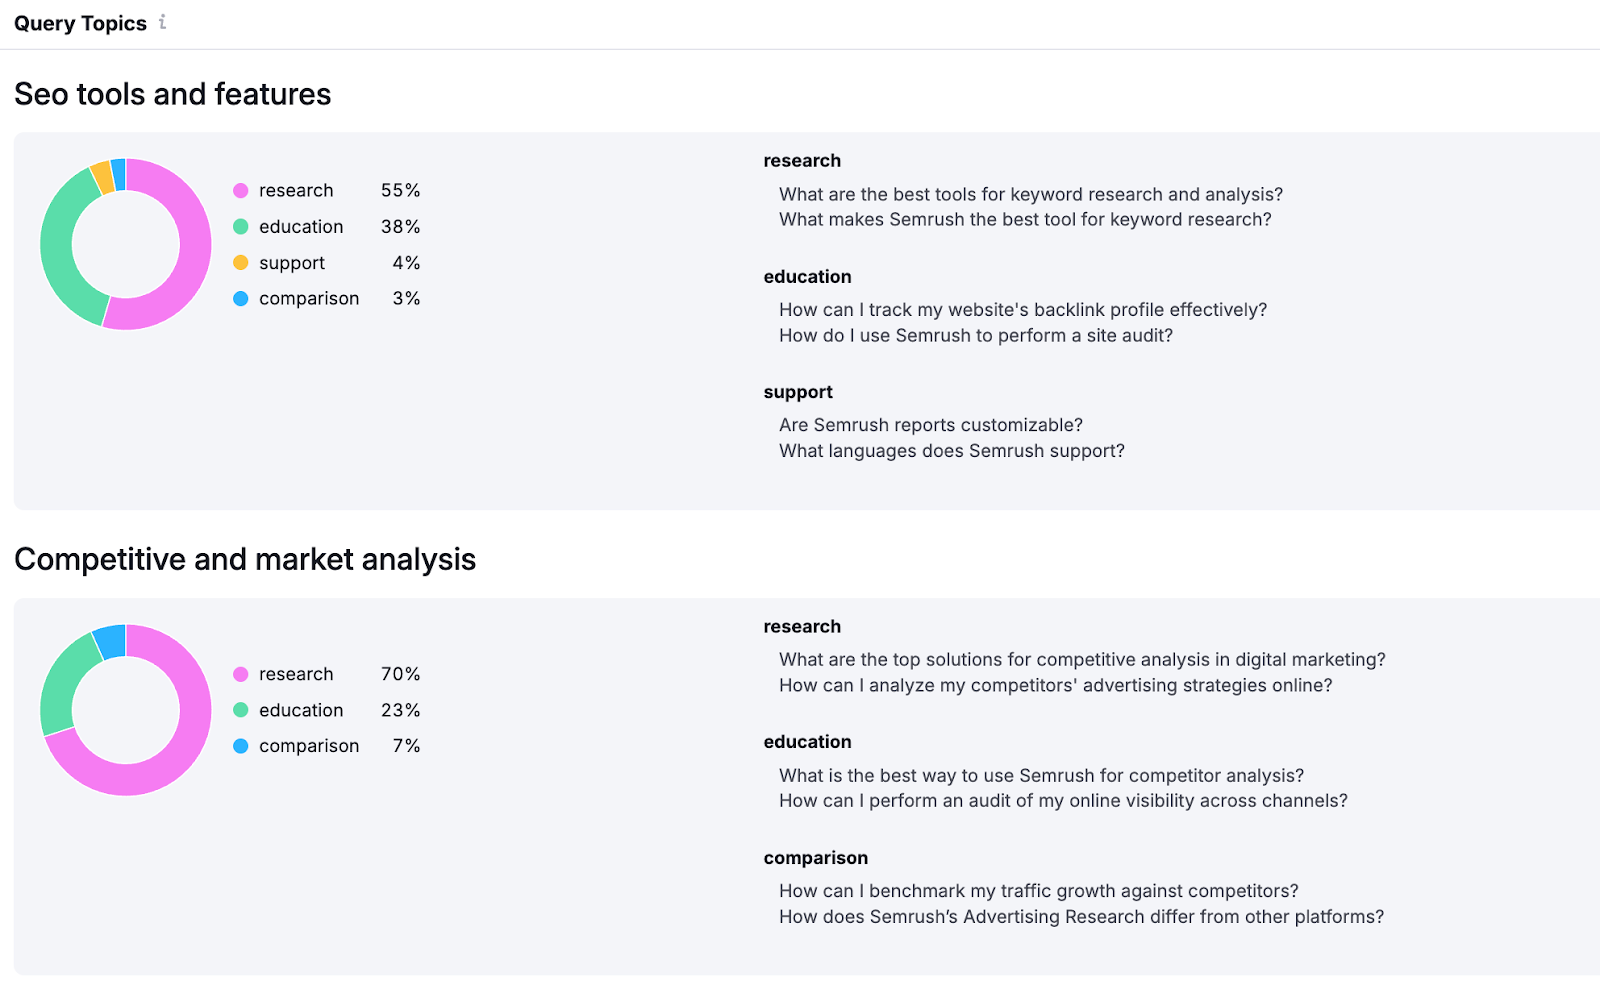The height and width of the screenshot is (1006, 1600).
Task: Open query on using Semrush for site audit
Action: coord(975,336)
